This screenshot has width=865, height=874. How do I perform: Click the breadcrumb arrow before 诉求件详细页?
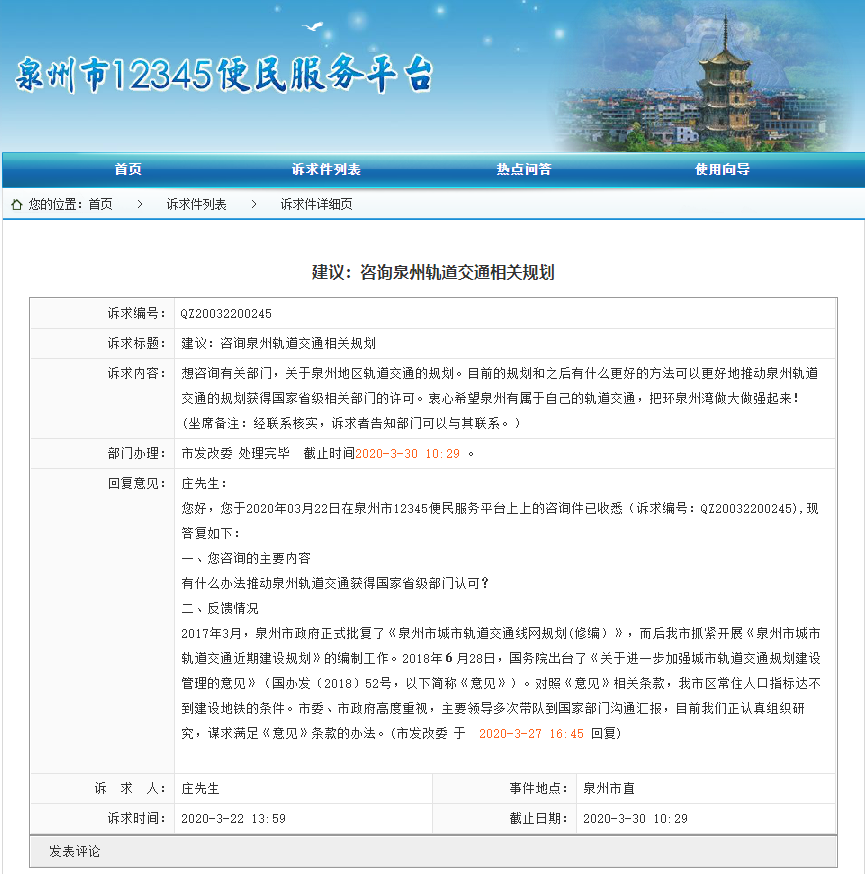pyautogui.click(x=254, y=204)
